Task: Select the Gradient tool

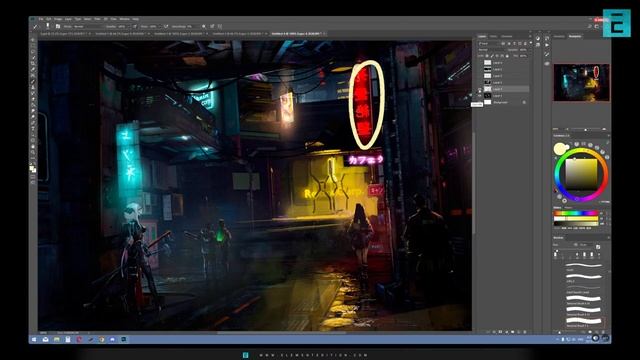Action: (33, 105)
